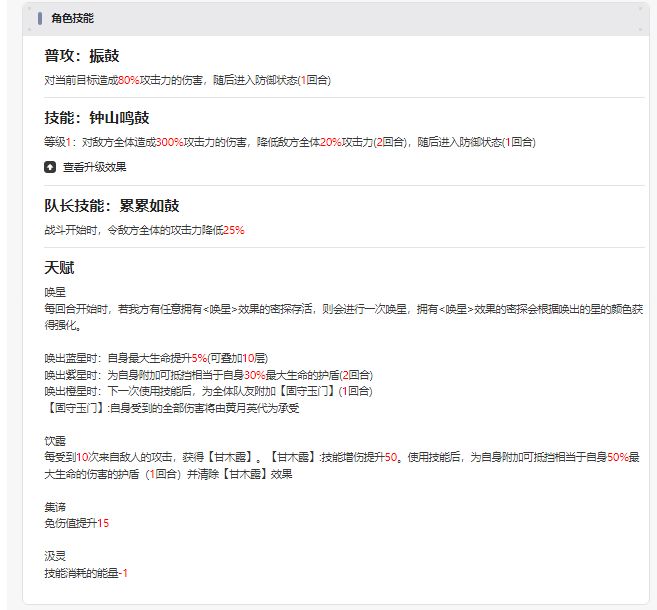The height and width of the screenshot is (610, 657).
Task: Click the 技能：钟山鸣鼓 heading
Action: click(x=97, y=118)
